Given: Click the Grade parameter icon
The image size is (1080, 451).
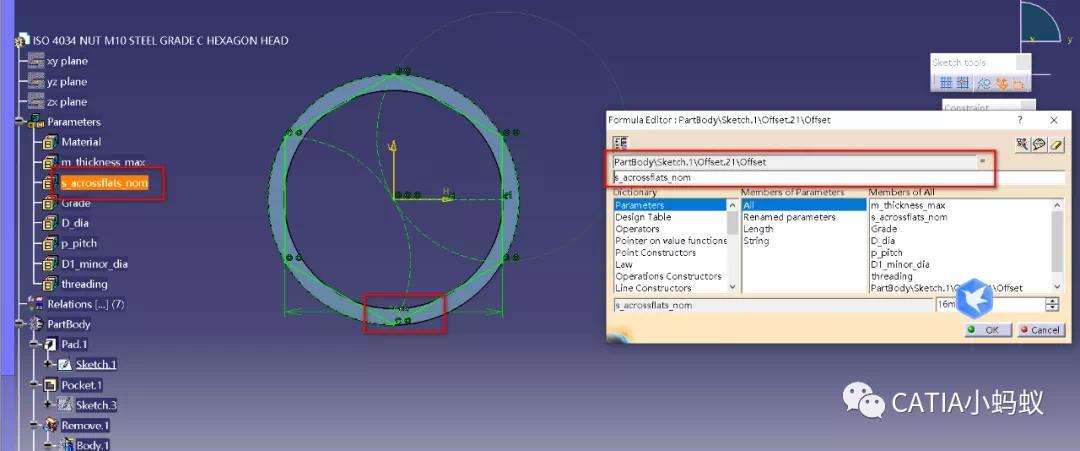Looking at the screenshot, I should coord(50,203).
